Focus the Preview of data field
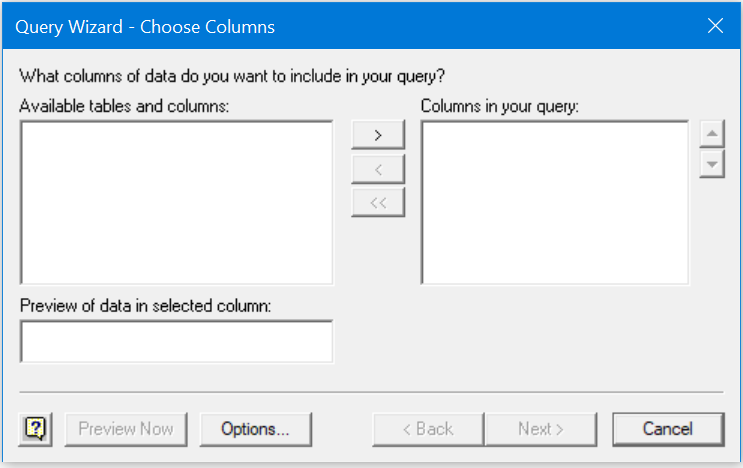 click(177, 342)
